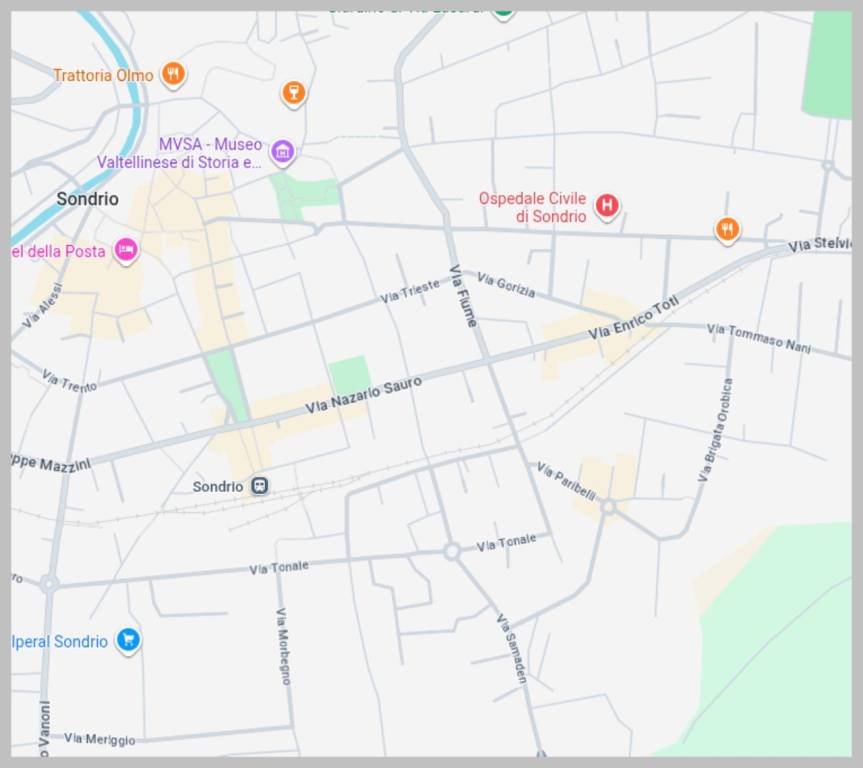Click the Via Paribelli street label
This screenshot has width=863, height=768.
[566, 482]
